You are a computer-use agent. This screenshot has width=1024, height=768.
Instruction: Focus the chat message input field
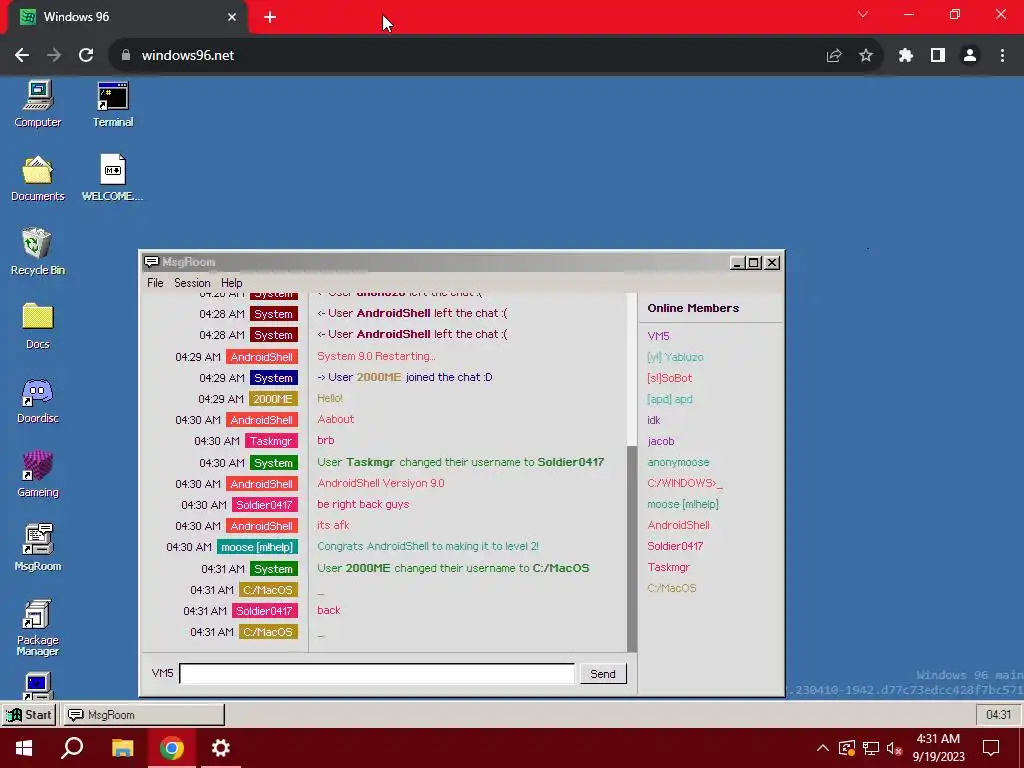point(377,673)
